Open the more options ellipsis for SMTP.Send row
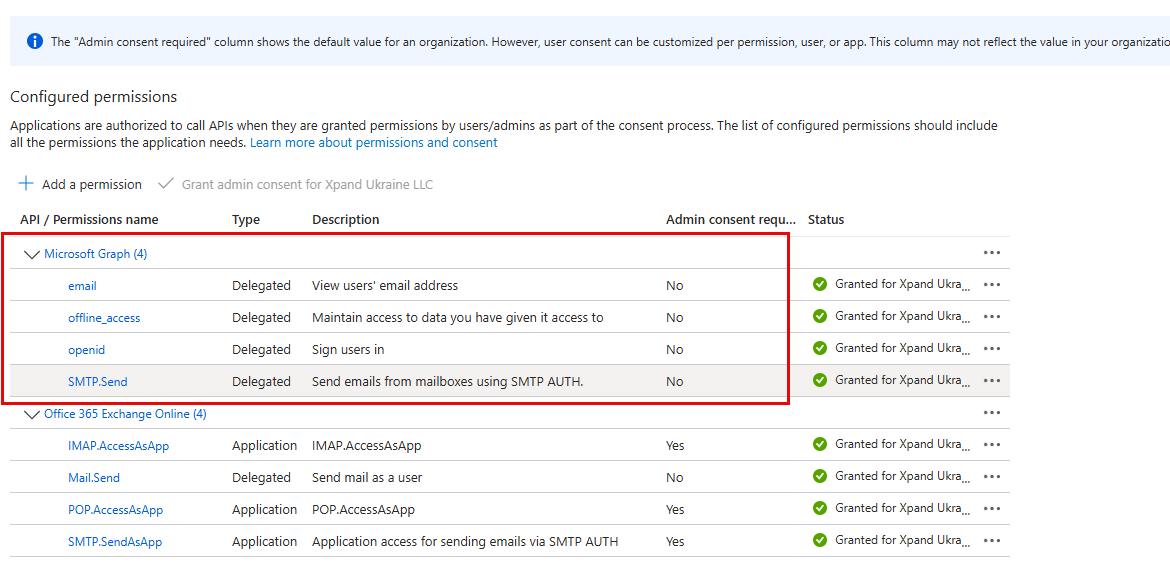The width and height of the screenshot is (1170, 579). point(991,381)
